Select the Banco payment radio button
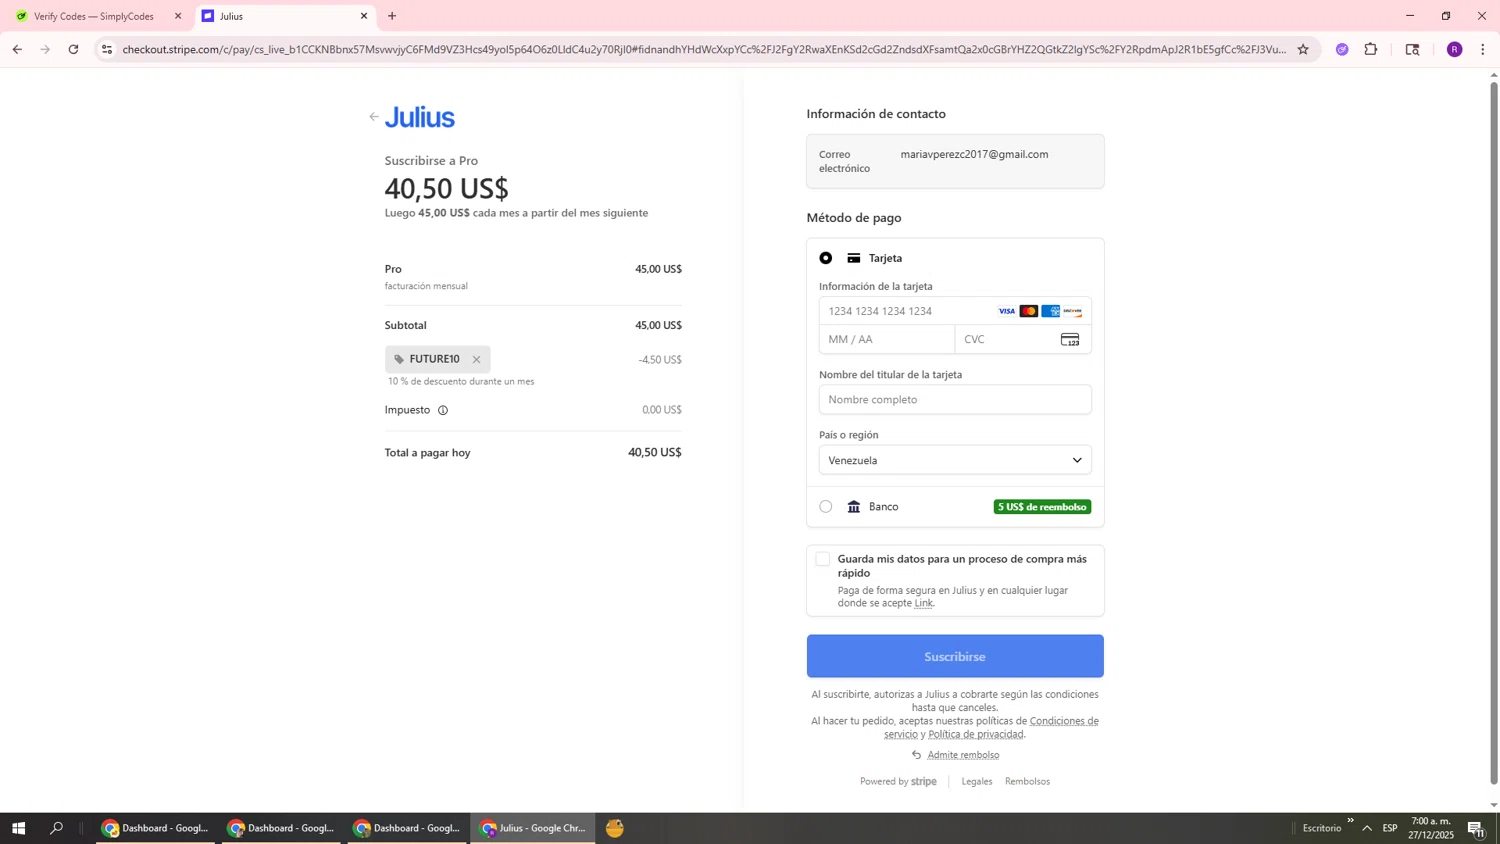Screen dimensions: 1500x844 [826, 507]
